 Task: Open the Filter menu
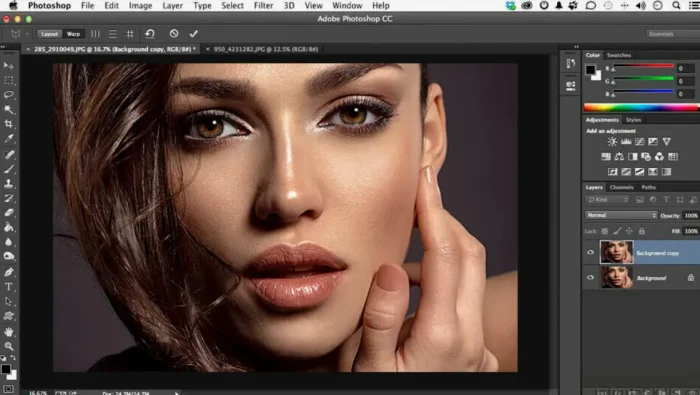click(x=263, y=5)
